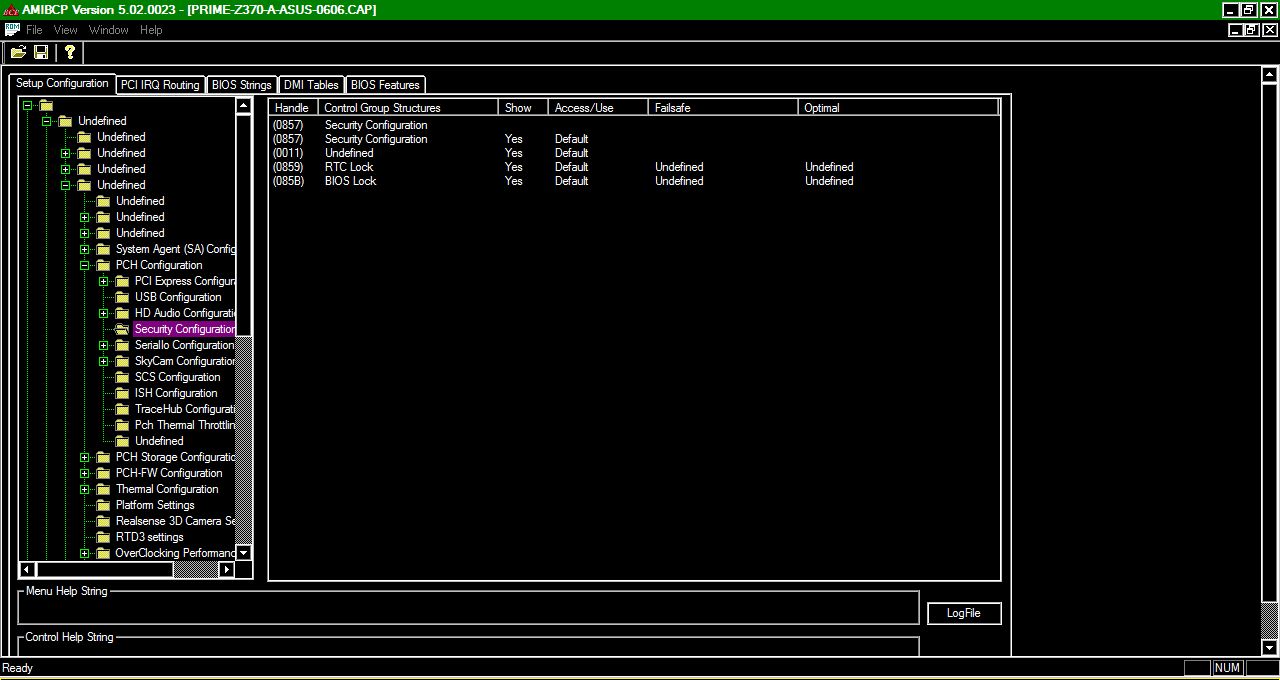Expand SkyCam Configuration node
Image resolution: width=1280 pixels, height=680 pixels.
(x=103, y=361)
